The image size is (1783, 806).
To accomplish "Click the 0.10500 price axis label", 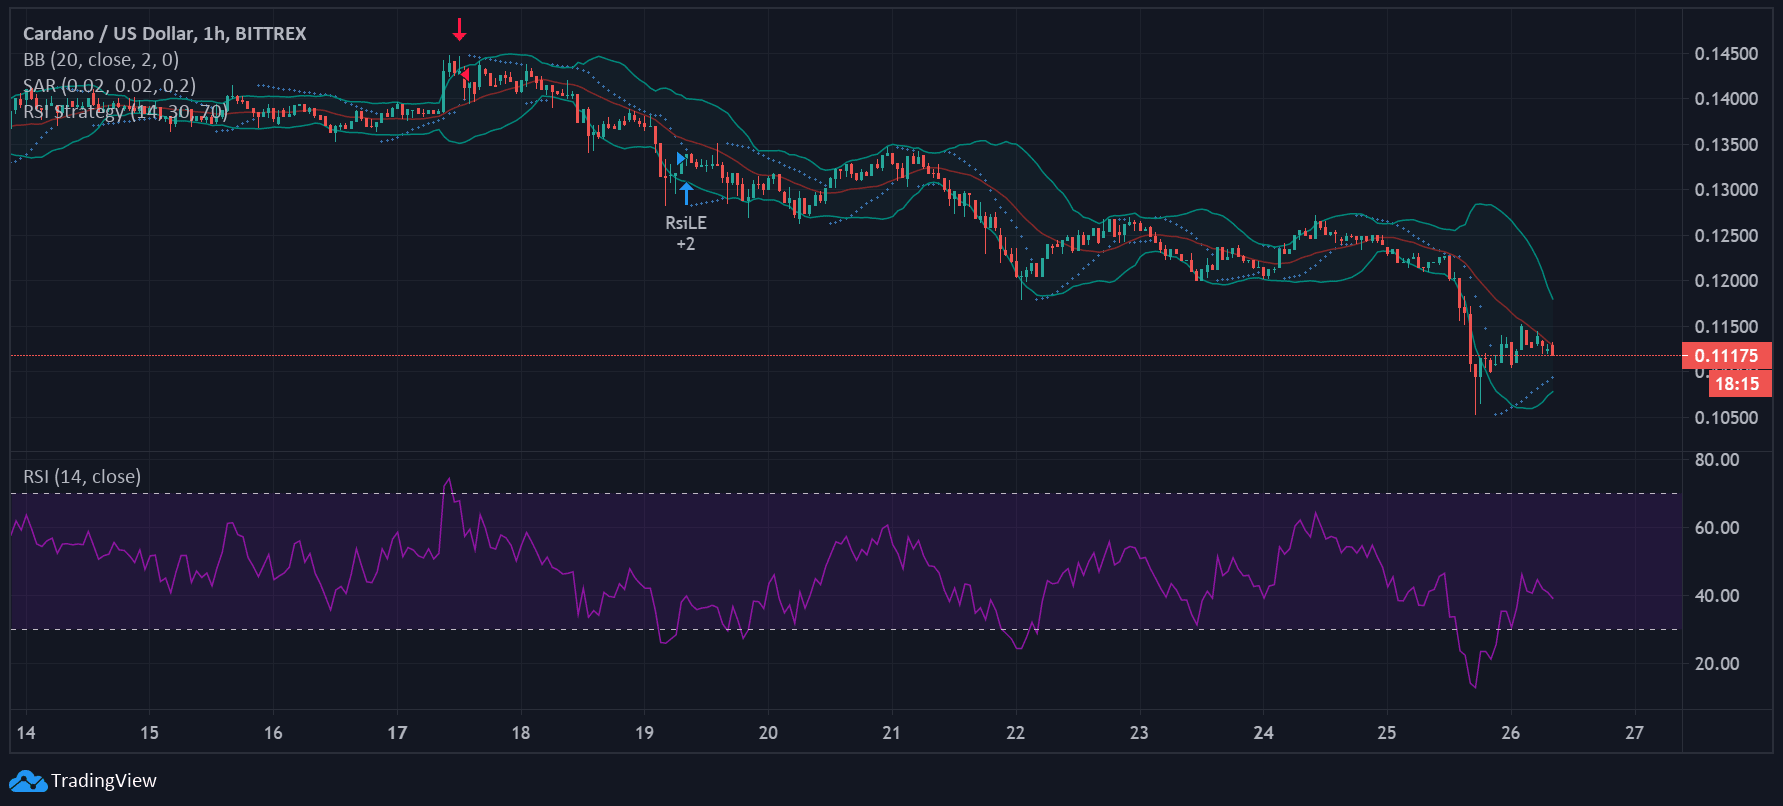I will (1726, 418).
